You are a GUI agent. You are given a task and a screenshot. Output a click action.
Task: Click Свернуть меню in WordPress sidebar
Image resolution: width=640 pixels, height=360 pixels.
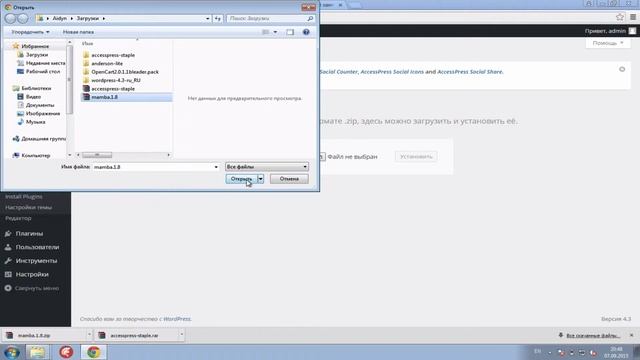[x=37, y=288]
